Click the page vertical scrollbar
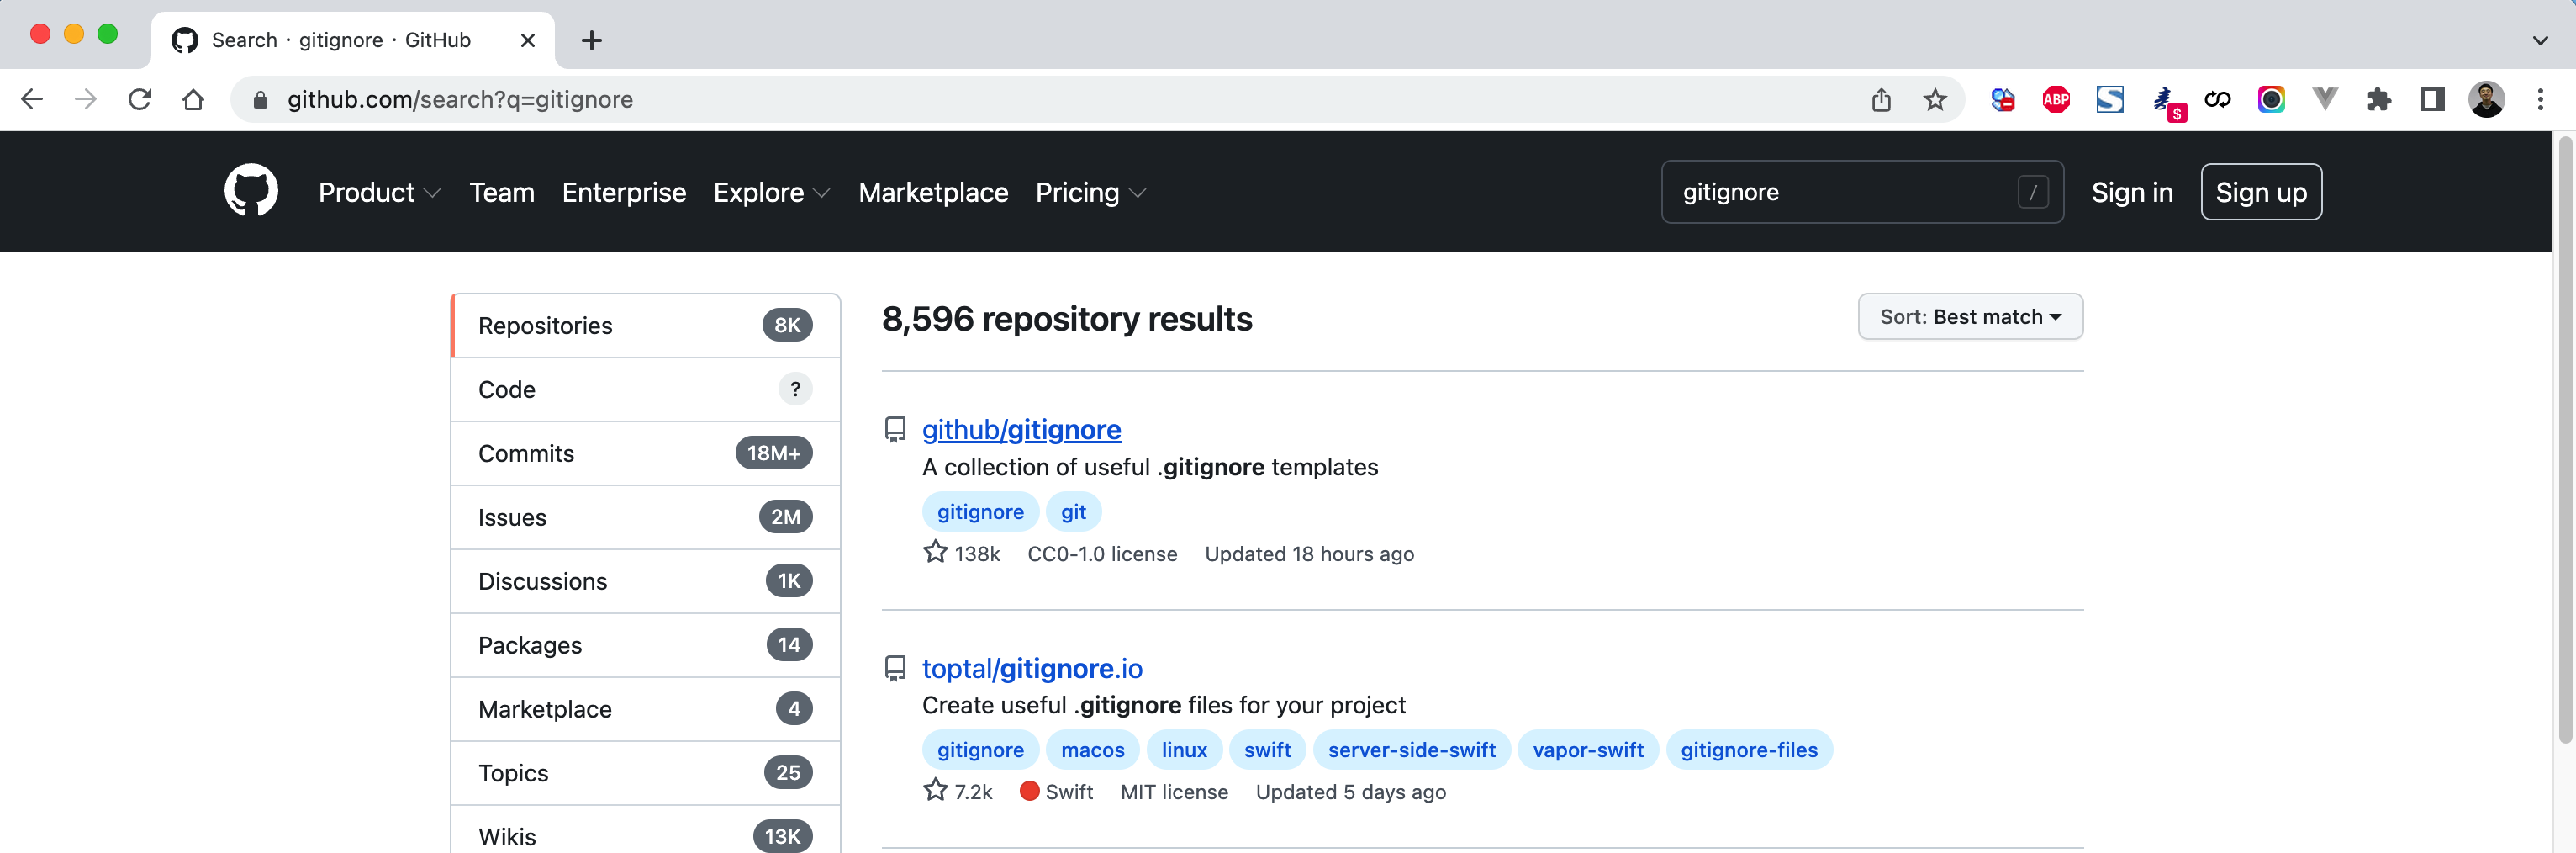 pyautogui.click(x=2565, y=440)
